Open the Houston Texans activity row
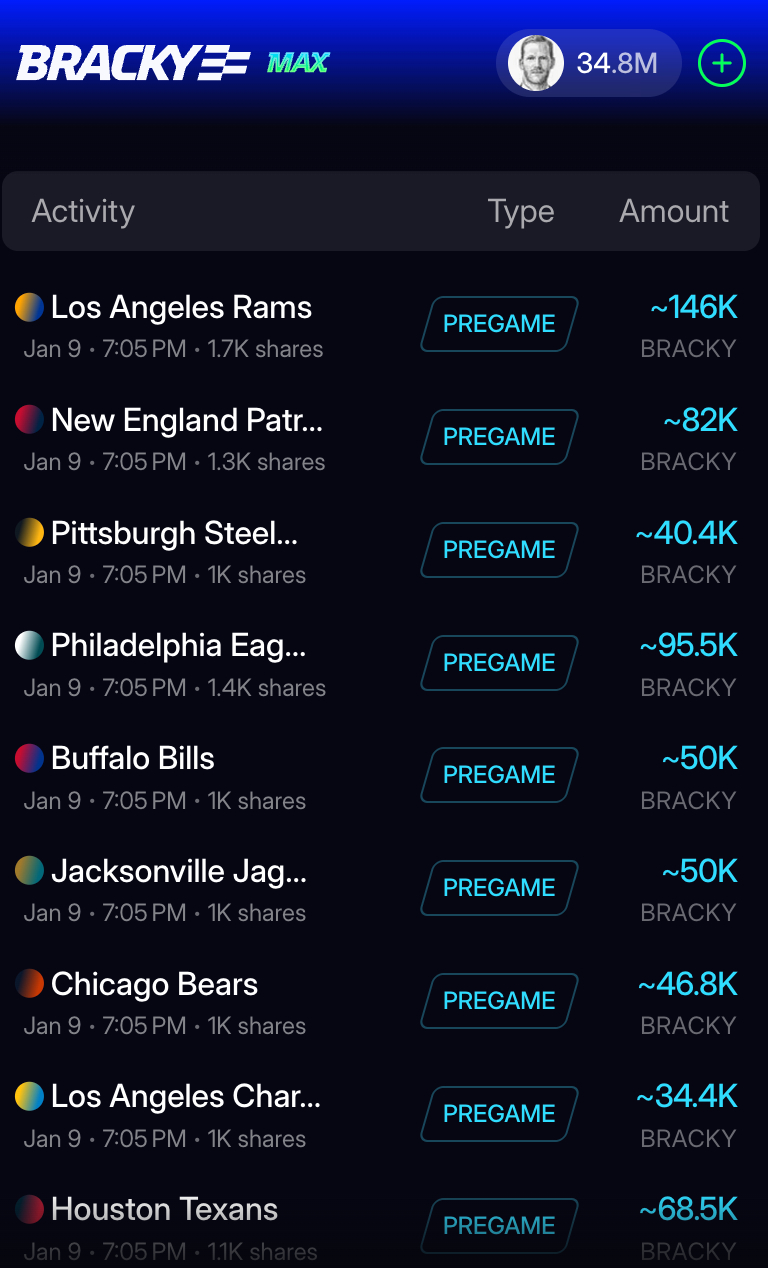The height and width of the screenshot is (1268, 768). 165,1210
